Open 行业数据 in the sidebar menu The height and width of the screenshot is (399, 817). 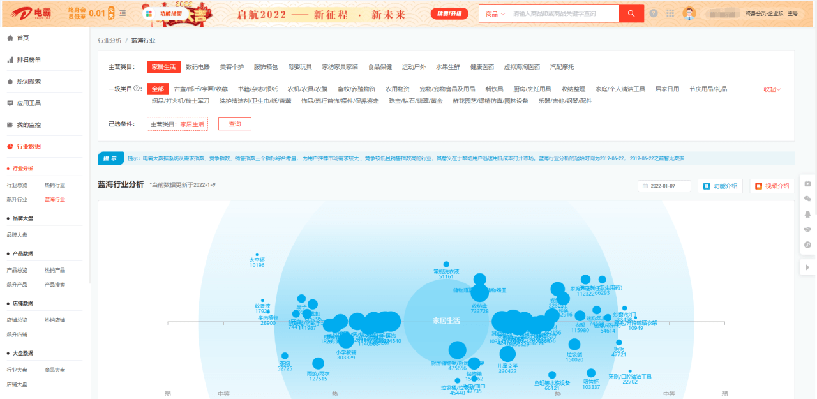(x=25, y=147)
